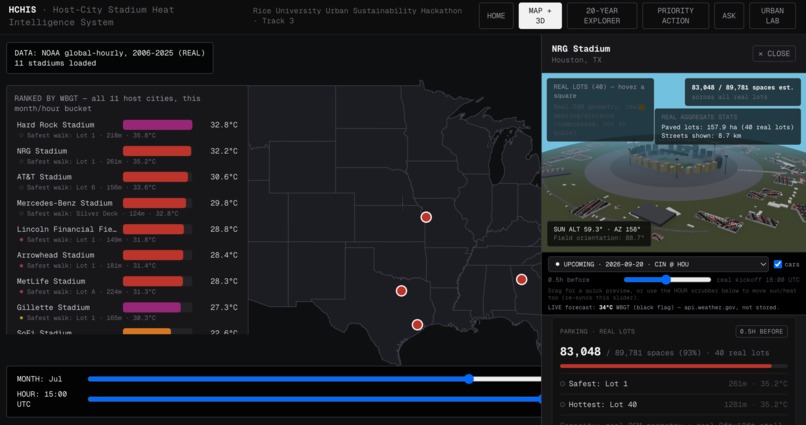
Task: Click the 83,048 / 89,781 spaces est. box
Action: click(x=743, y=92)
